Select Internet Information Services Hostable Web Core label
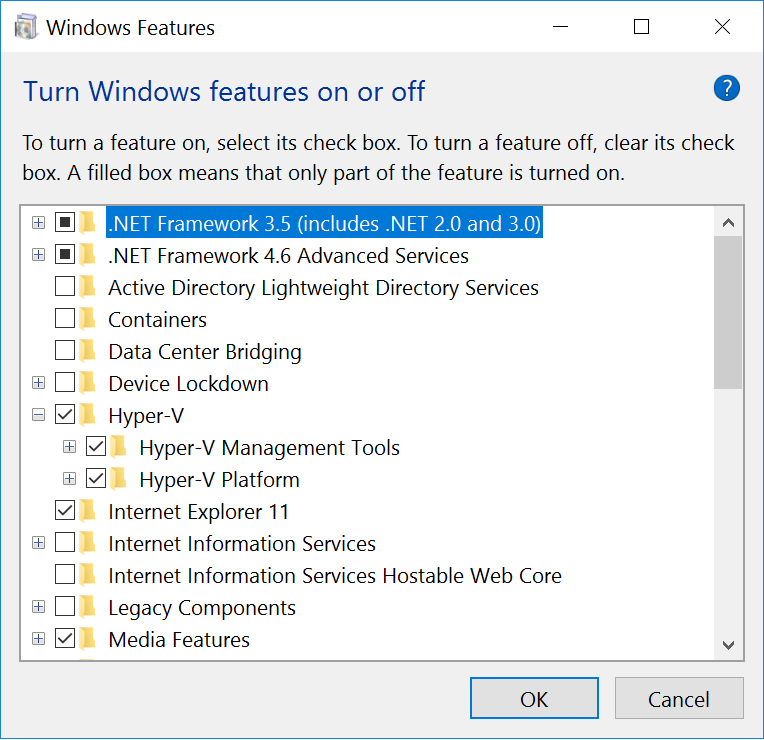 click(x=335, y=576)
